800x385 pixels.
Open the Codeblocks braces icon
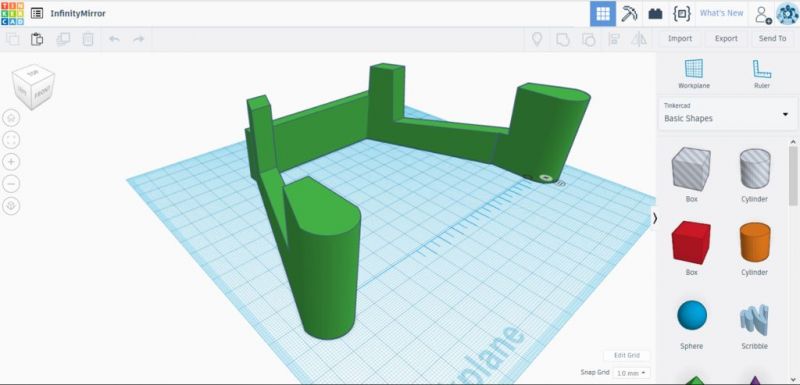pyautogui.click(x=682, y=14)
